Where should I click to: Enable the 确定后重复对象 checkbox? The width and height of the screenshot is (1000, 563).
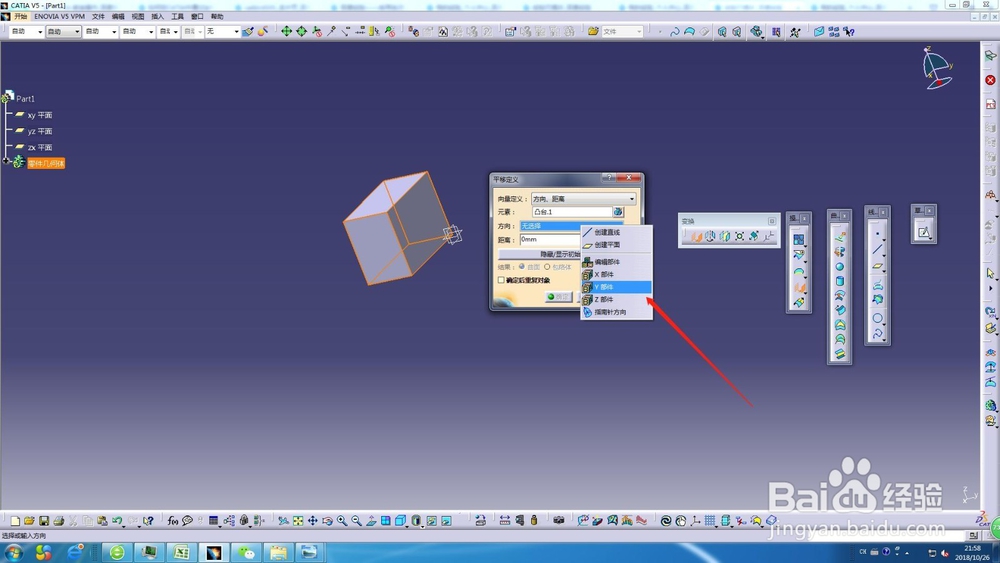click(501, 280)
